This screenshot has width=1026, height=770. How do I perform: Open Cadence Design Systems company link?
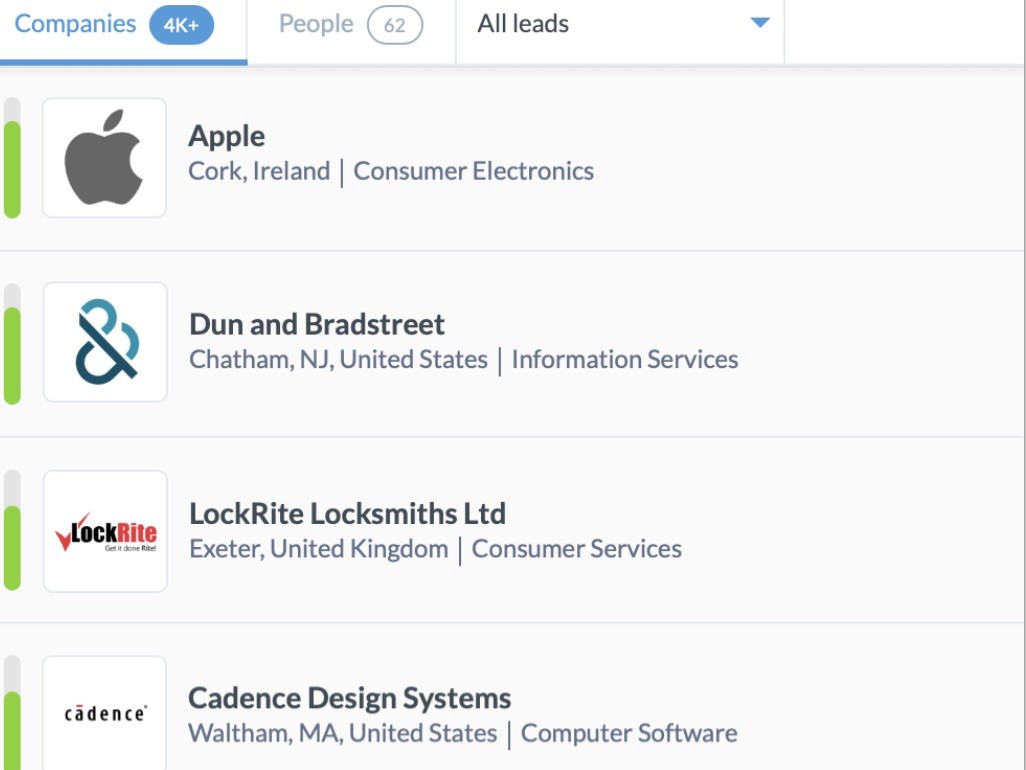(x=349, y=698)
